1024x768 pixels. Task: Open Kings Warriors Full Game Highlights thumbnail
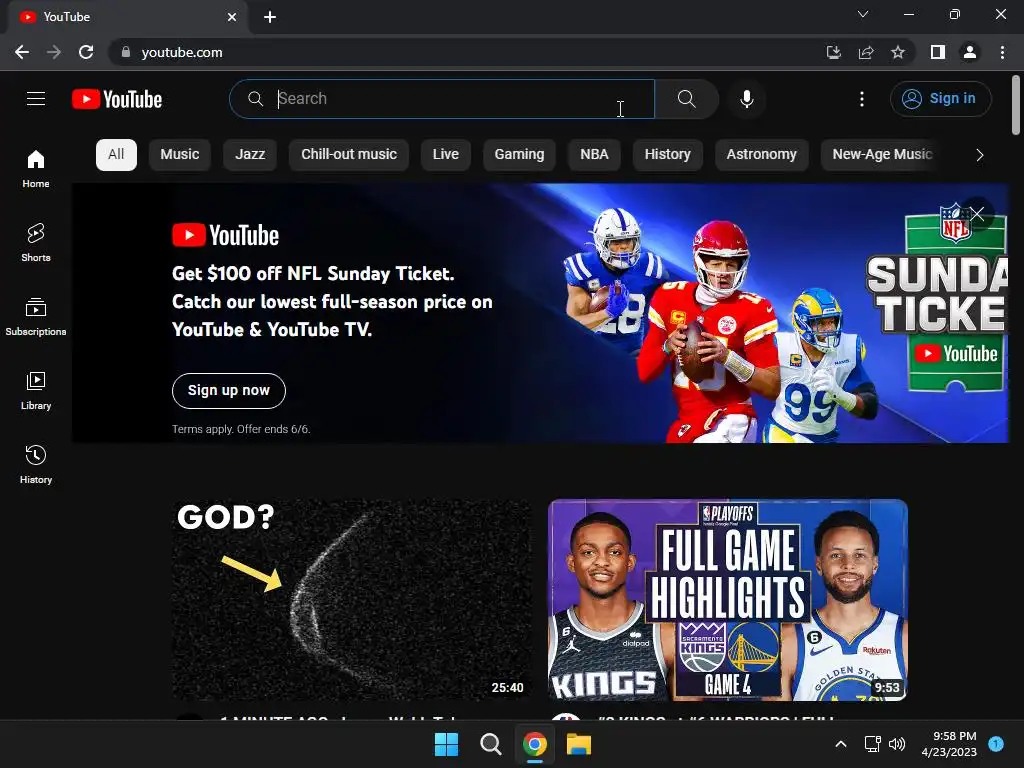tap(728, 600)
